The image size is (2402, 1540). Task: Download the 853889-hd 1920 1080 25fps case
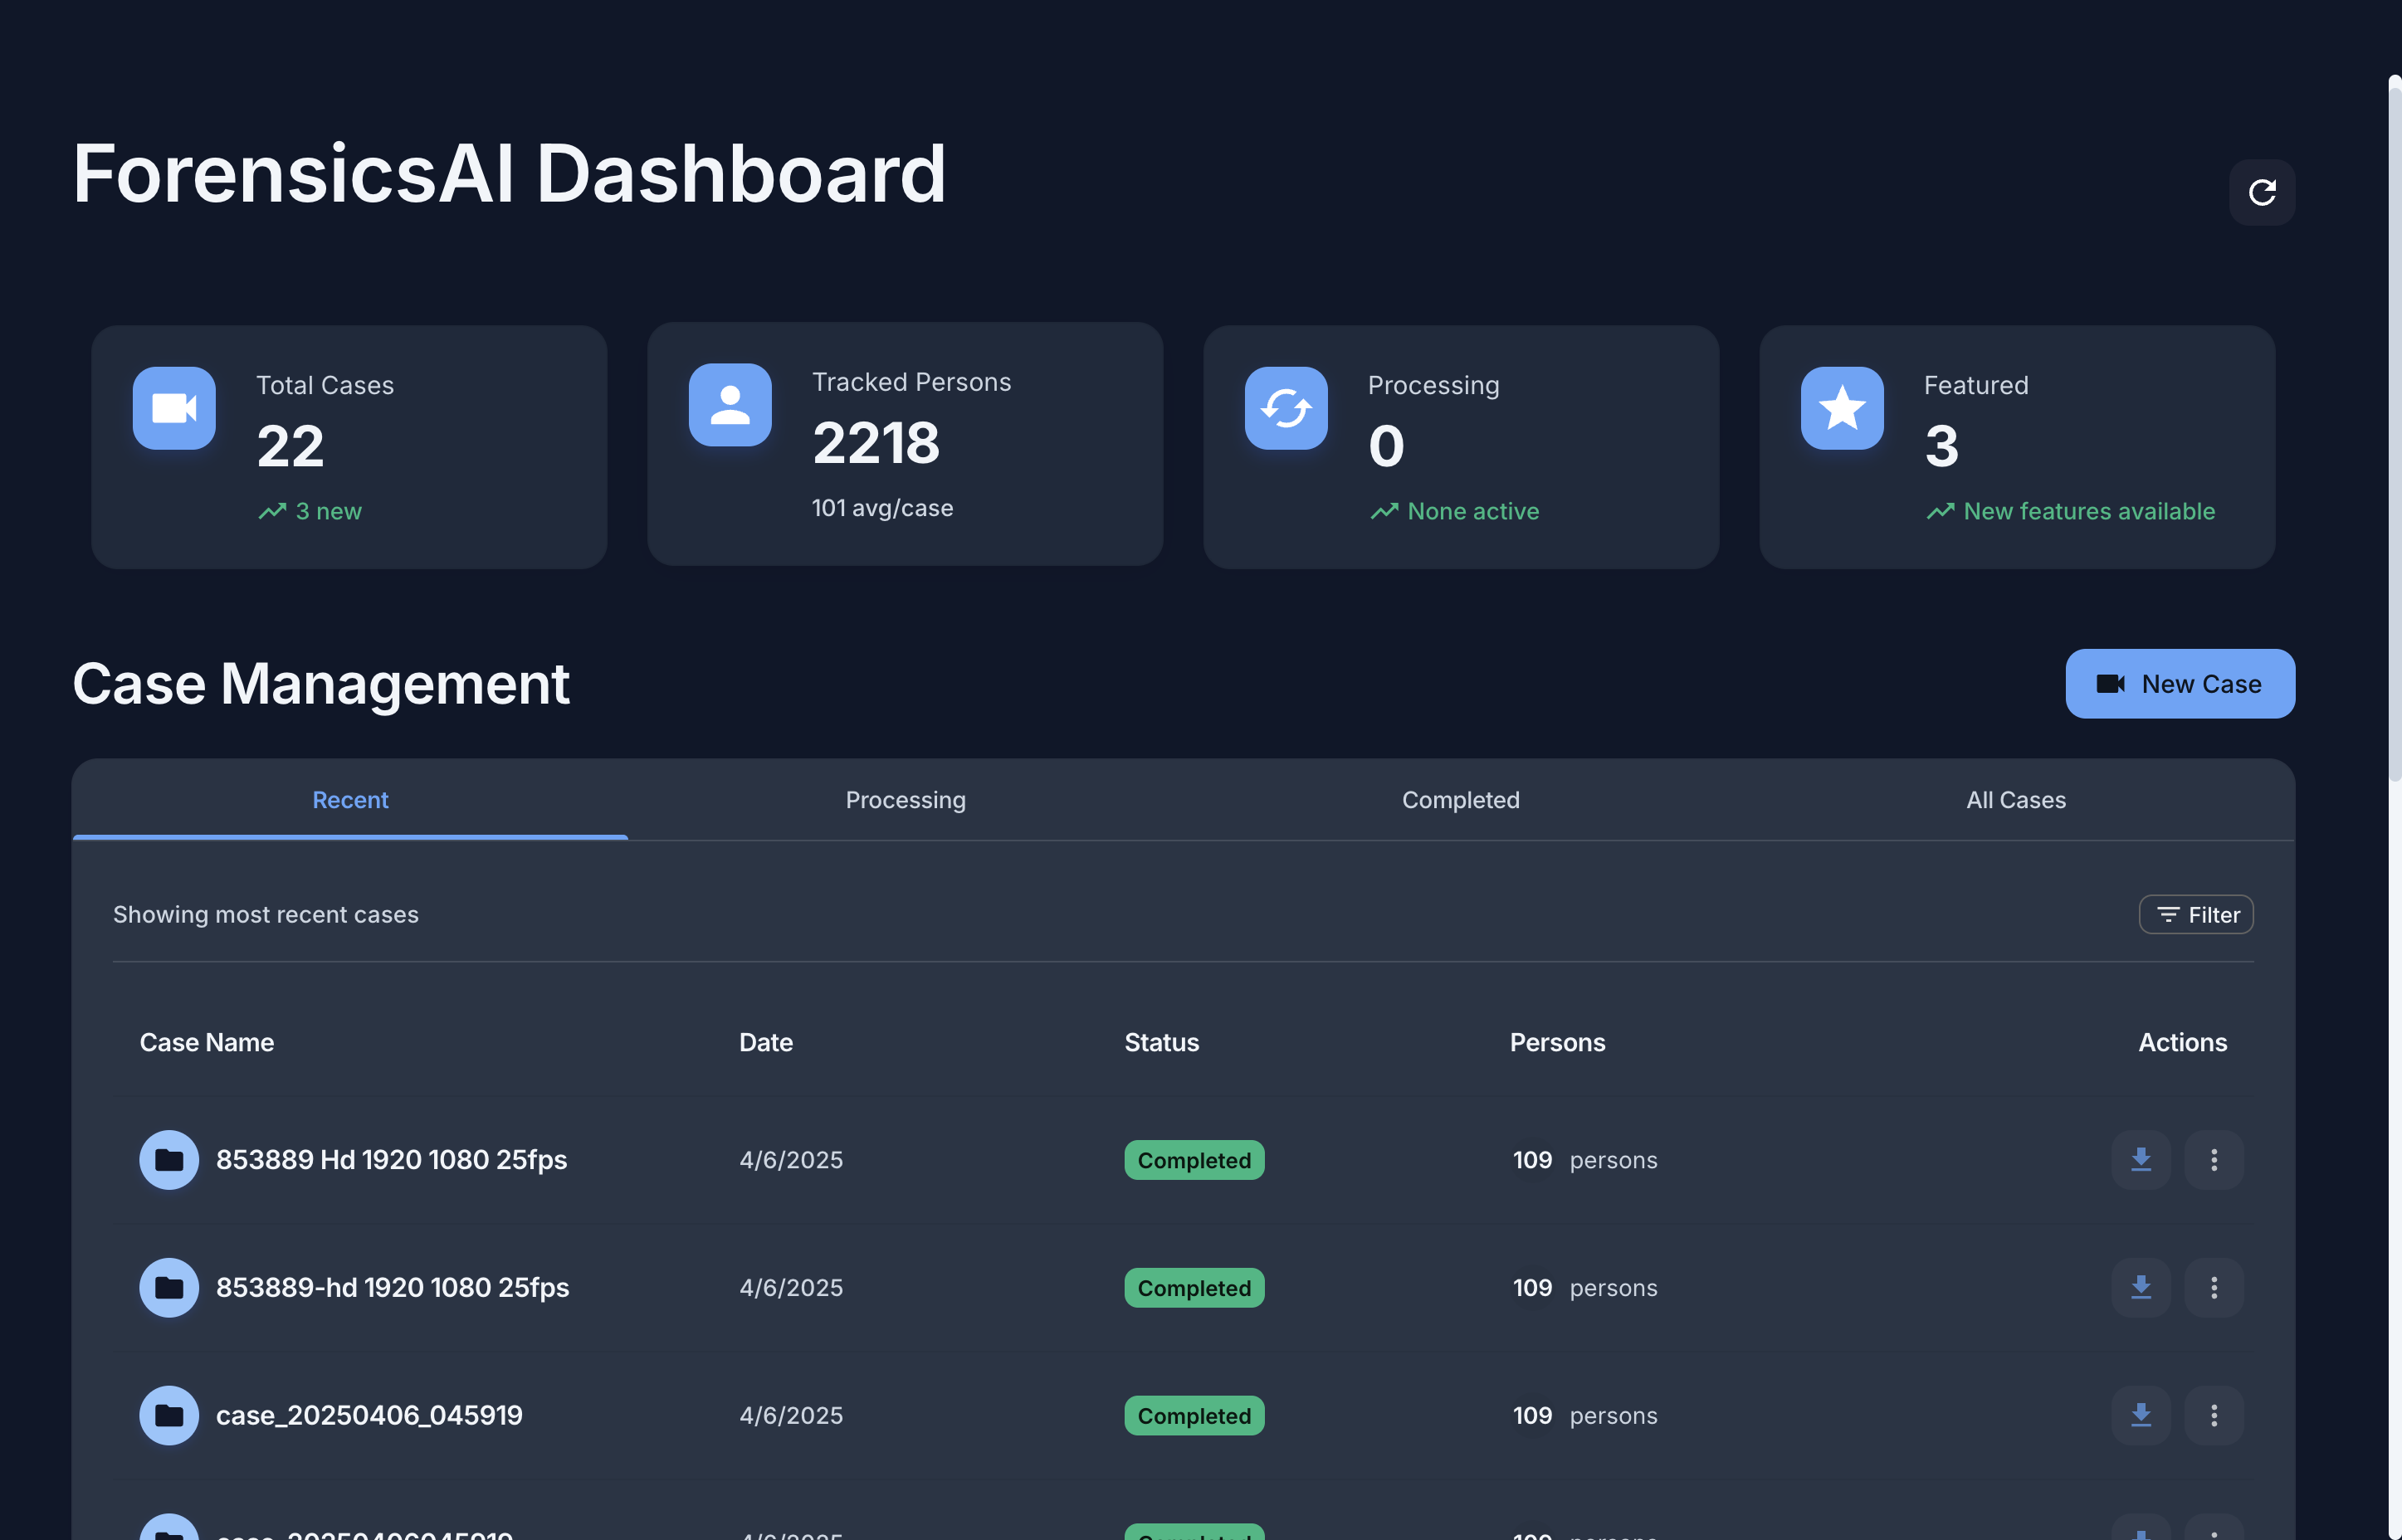point(2140,1287)
